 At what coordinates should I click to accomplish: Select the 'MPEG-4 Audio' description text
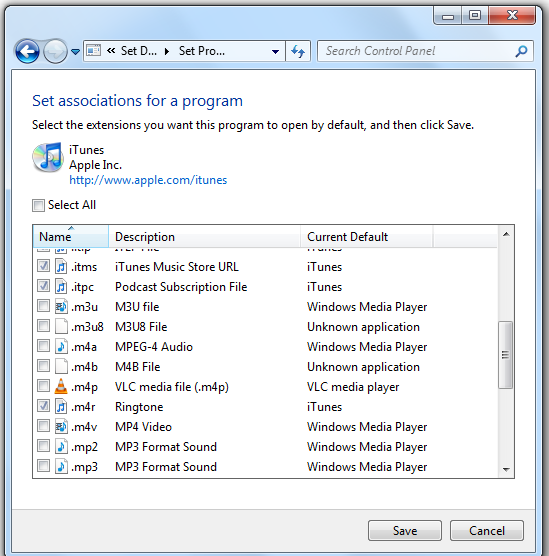tap(154, 346)
